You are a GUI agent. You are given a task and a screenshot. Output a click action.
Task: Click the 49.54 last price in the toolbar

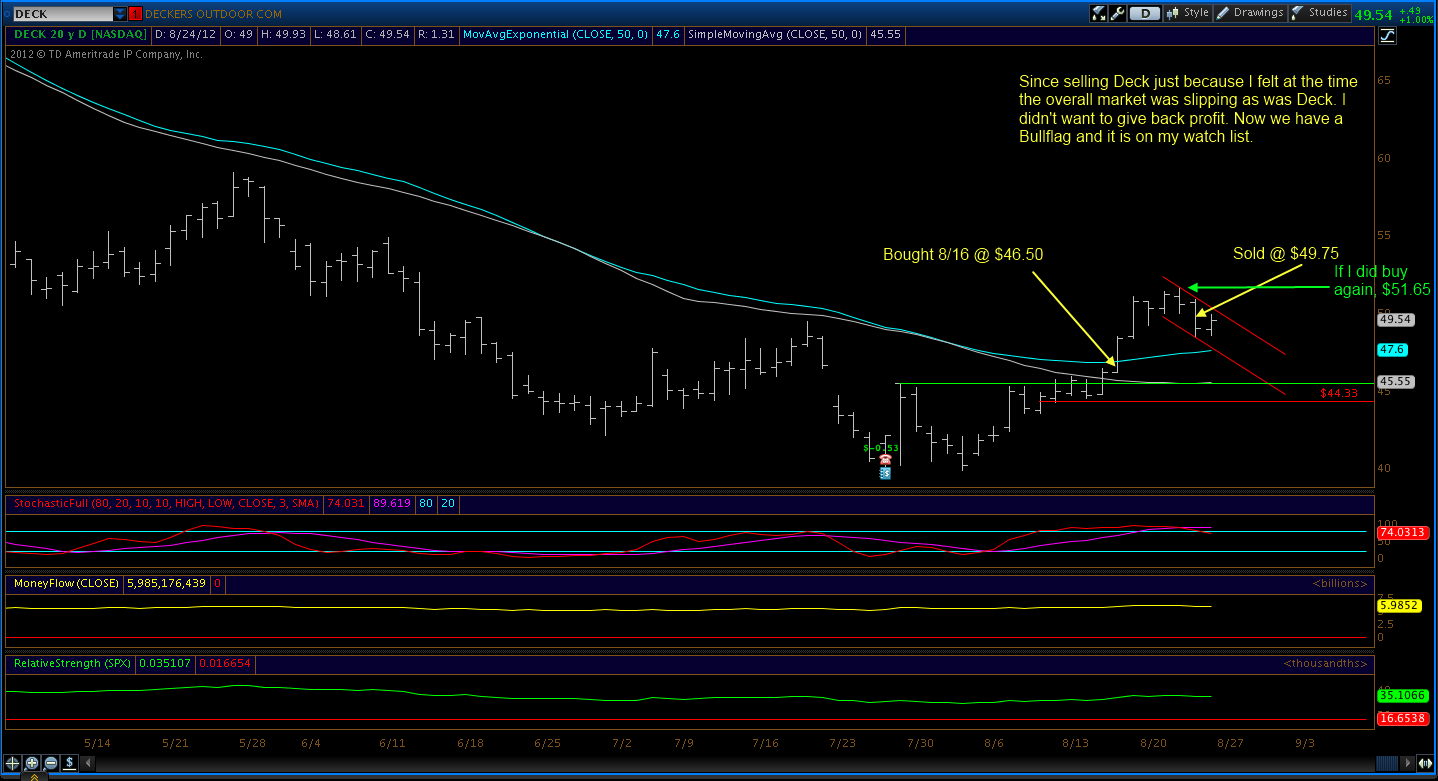point(1372,14)
